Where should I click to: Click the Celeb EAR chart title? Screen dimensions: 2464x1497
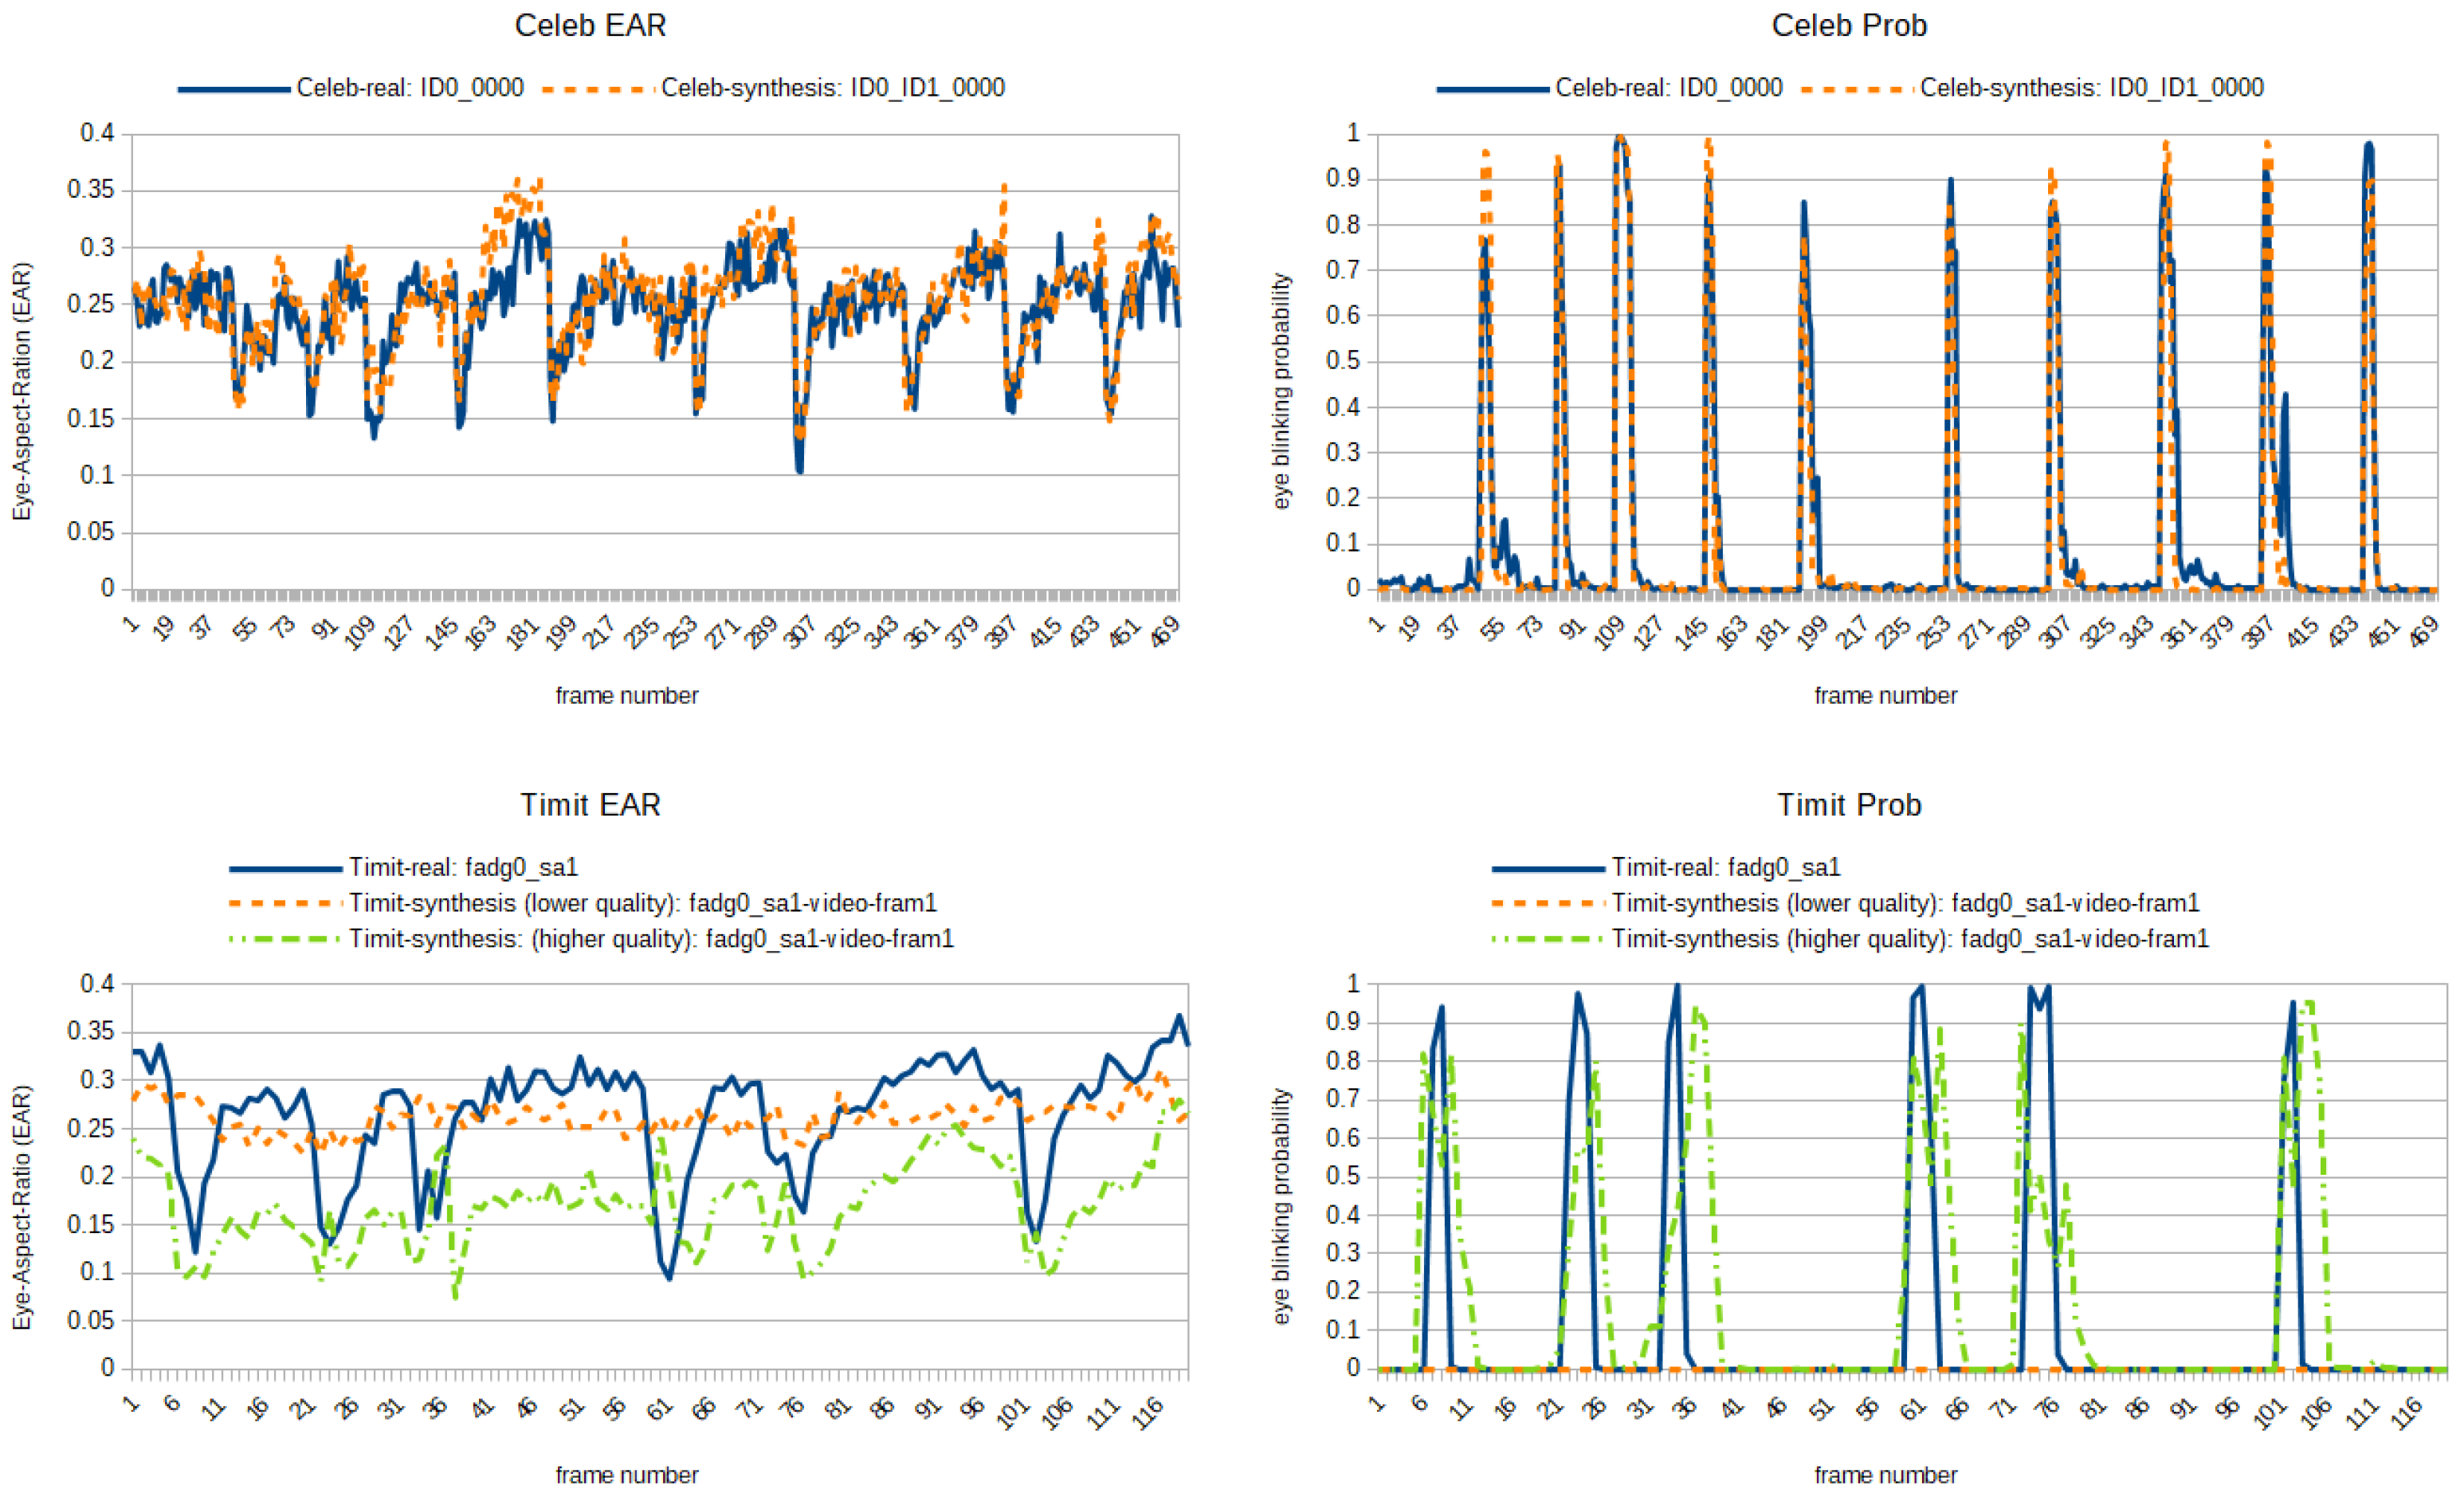pos(590,25)
